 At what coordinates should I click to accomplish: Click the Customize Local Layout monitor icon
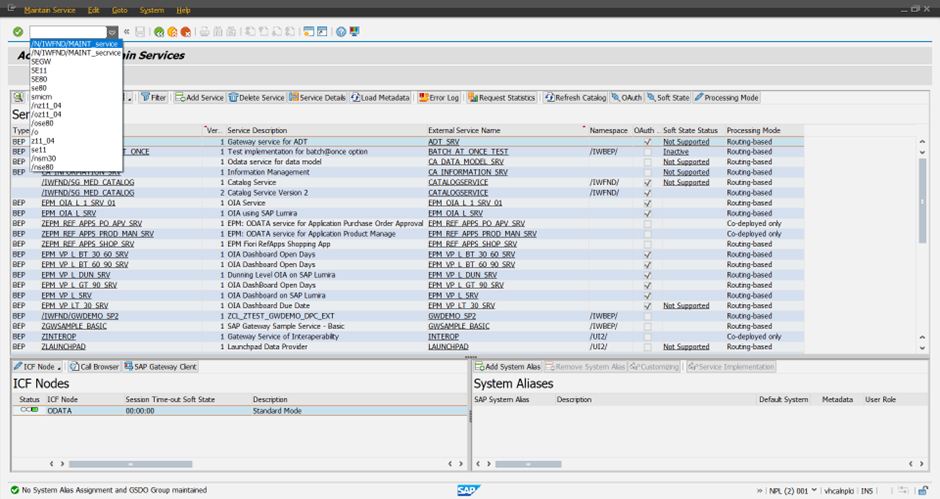click(x=354, y=32)
